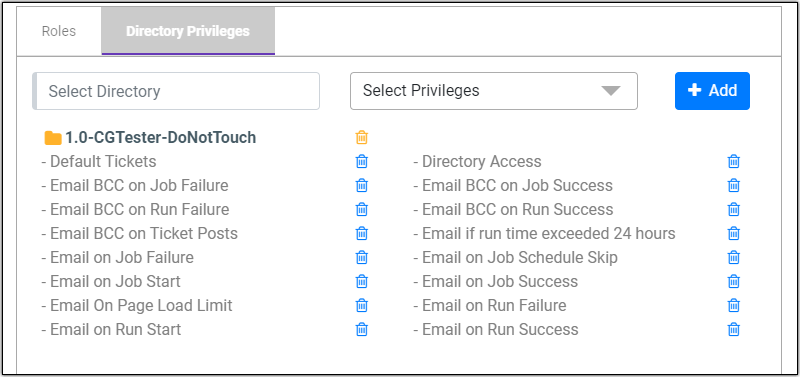This screenshot has height=378, width=801.
Task: Delete Email on Job Start privilege
Action: click(362, 281)
